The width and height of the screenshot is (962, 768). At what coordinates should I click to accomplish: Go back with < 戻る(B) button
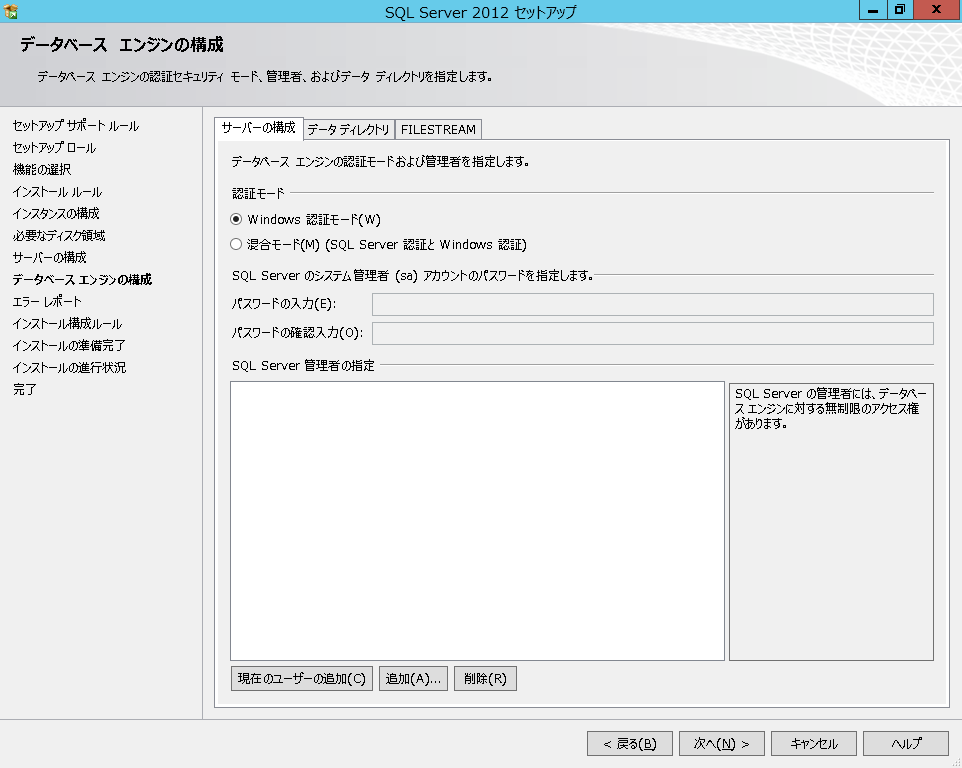(x=629, y=743)
